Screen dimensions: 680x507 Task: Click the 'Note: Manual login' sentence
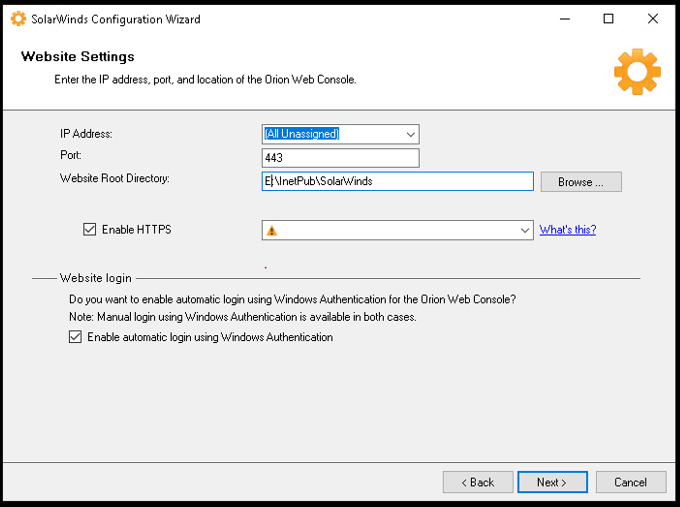242,317
